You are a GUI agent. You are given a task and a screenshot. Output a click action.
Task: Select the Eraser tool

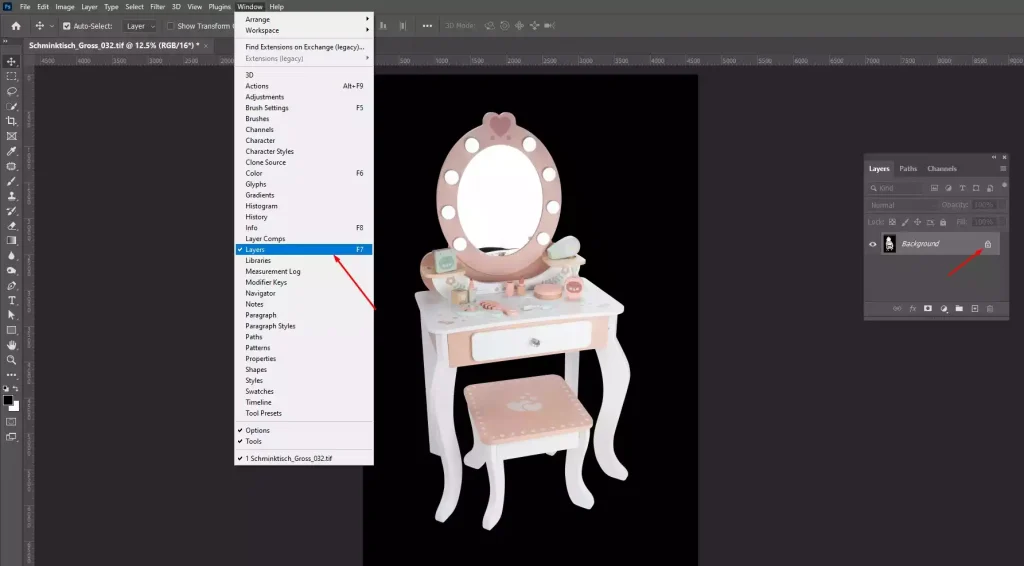click(11, 226)
